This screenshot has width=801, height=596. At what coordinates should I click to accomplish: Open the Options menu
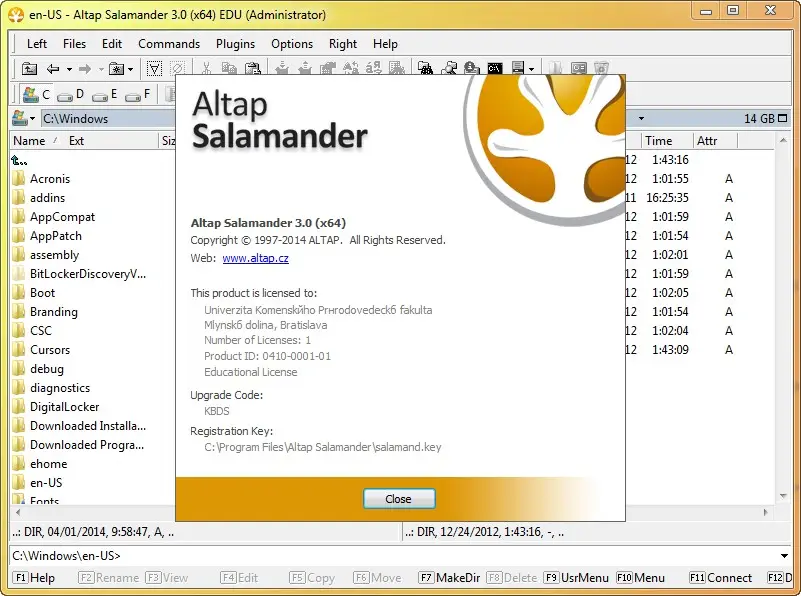[292, 44]
